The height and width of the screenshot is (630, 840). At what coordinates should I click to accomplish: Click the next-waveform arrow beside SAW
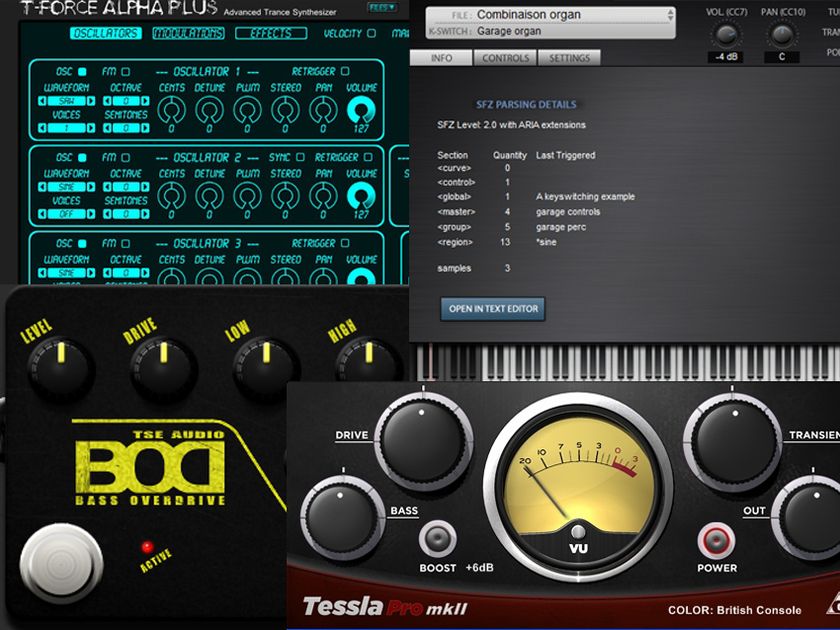(90, 101)
